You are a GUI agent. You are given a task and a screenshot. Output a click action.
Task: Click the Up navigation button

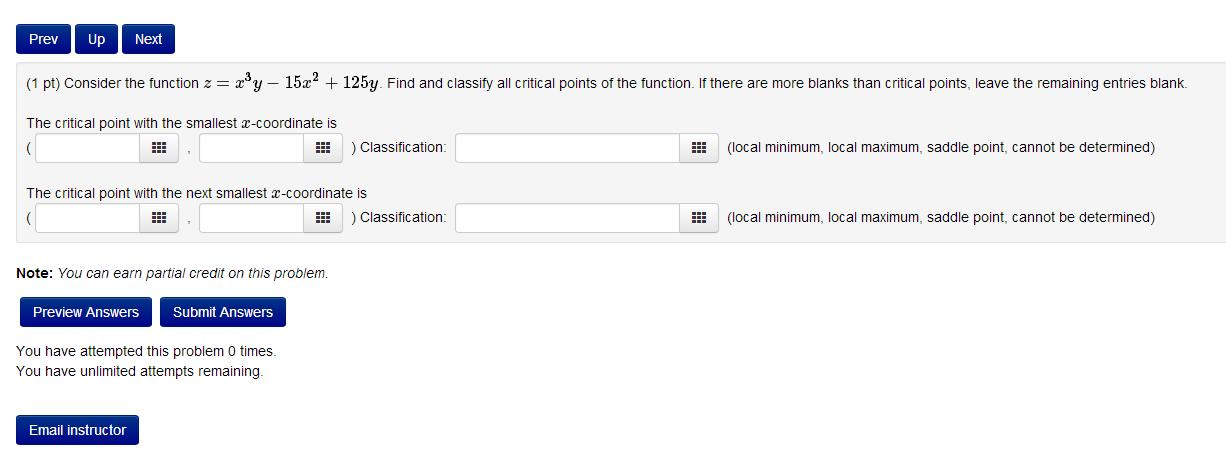coord(96,39)
